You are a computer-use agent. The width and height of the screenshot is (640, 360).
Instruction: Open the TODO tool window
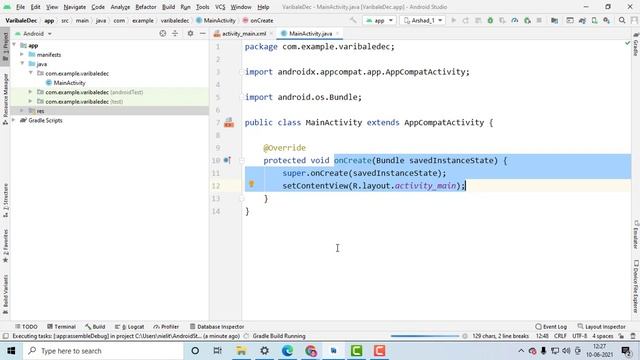[x=26, y=327]
